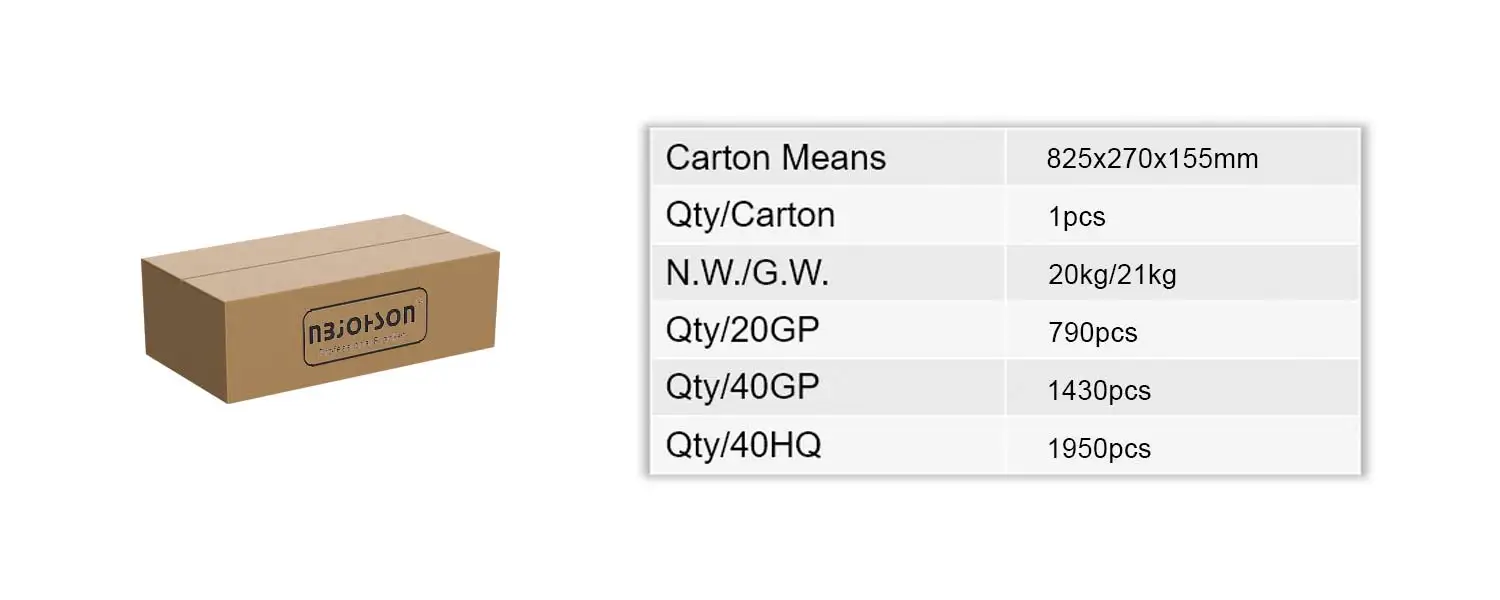Select the "Qty/Carton" row label
Image resolution: width=1500 pixels, height=600 pixels.
coord(750,215)
